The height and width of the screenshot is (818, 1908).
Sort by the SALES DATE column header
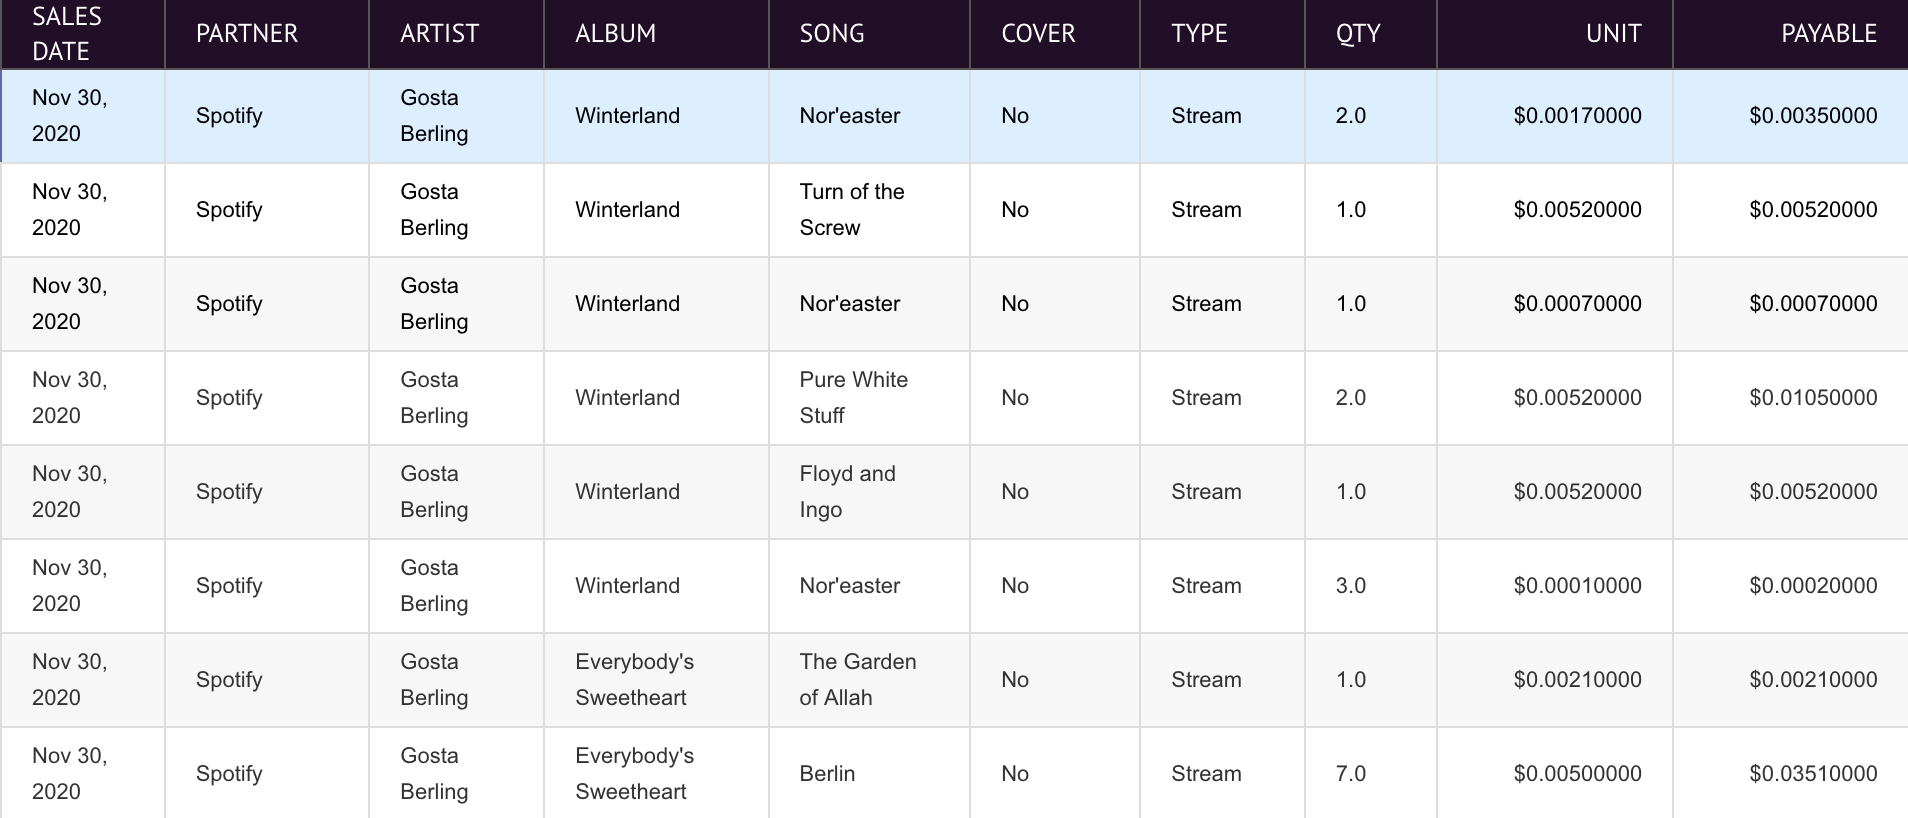(x=83, y=34)
